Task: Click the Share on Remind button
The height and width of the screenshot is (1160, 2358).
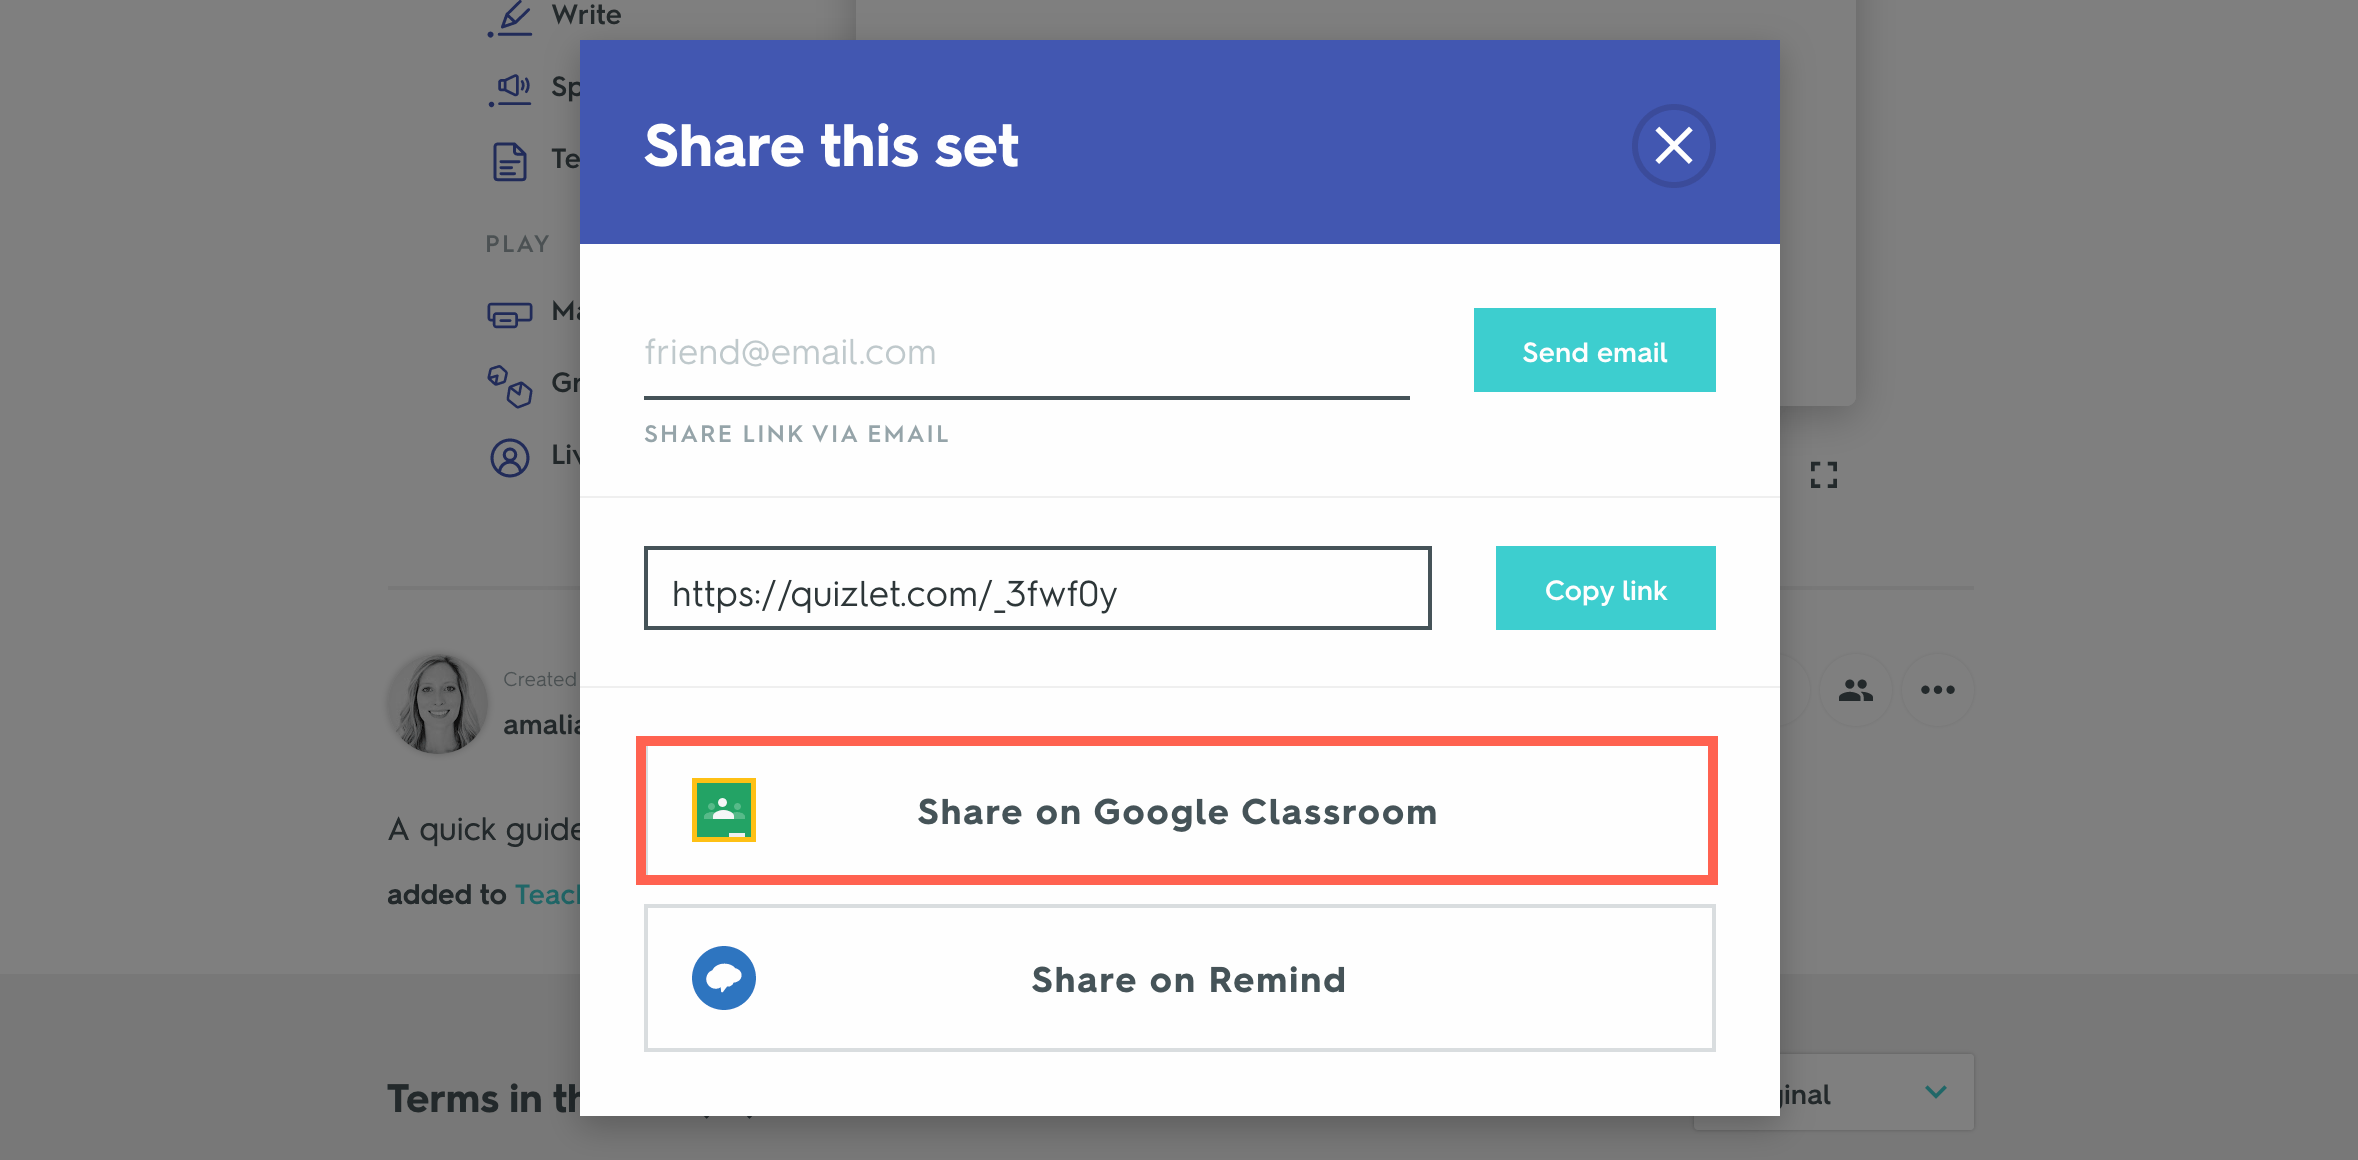Action: tap(1180, 979)
